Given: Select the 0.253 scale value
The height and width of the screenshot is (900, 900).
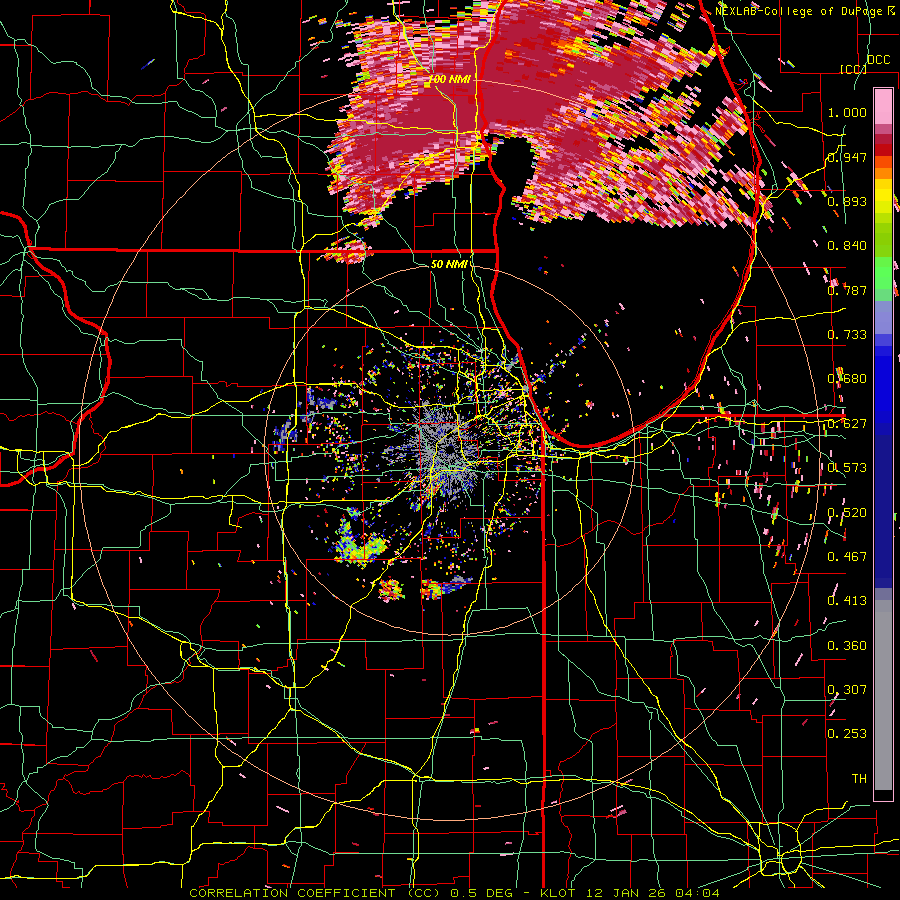Looking at the screenshot, I should pyautogui.click(x=847, y=734).
